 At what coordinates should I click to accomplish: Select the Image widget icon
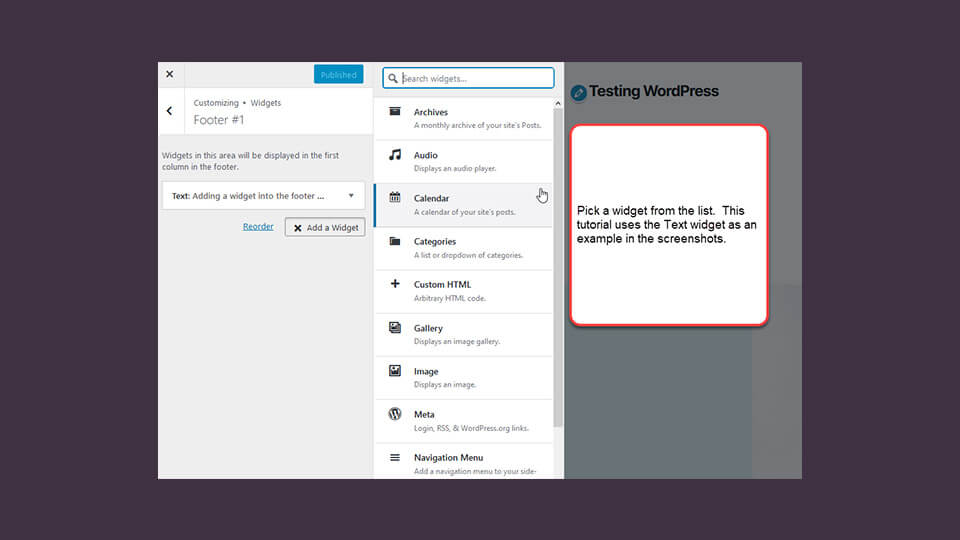coord(395,370)
